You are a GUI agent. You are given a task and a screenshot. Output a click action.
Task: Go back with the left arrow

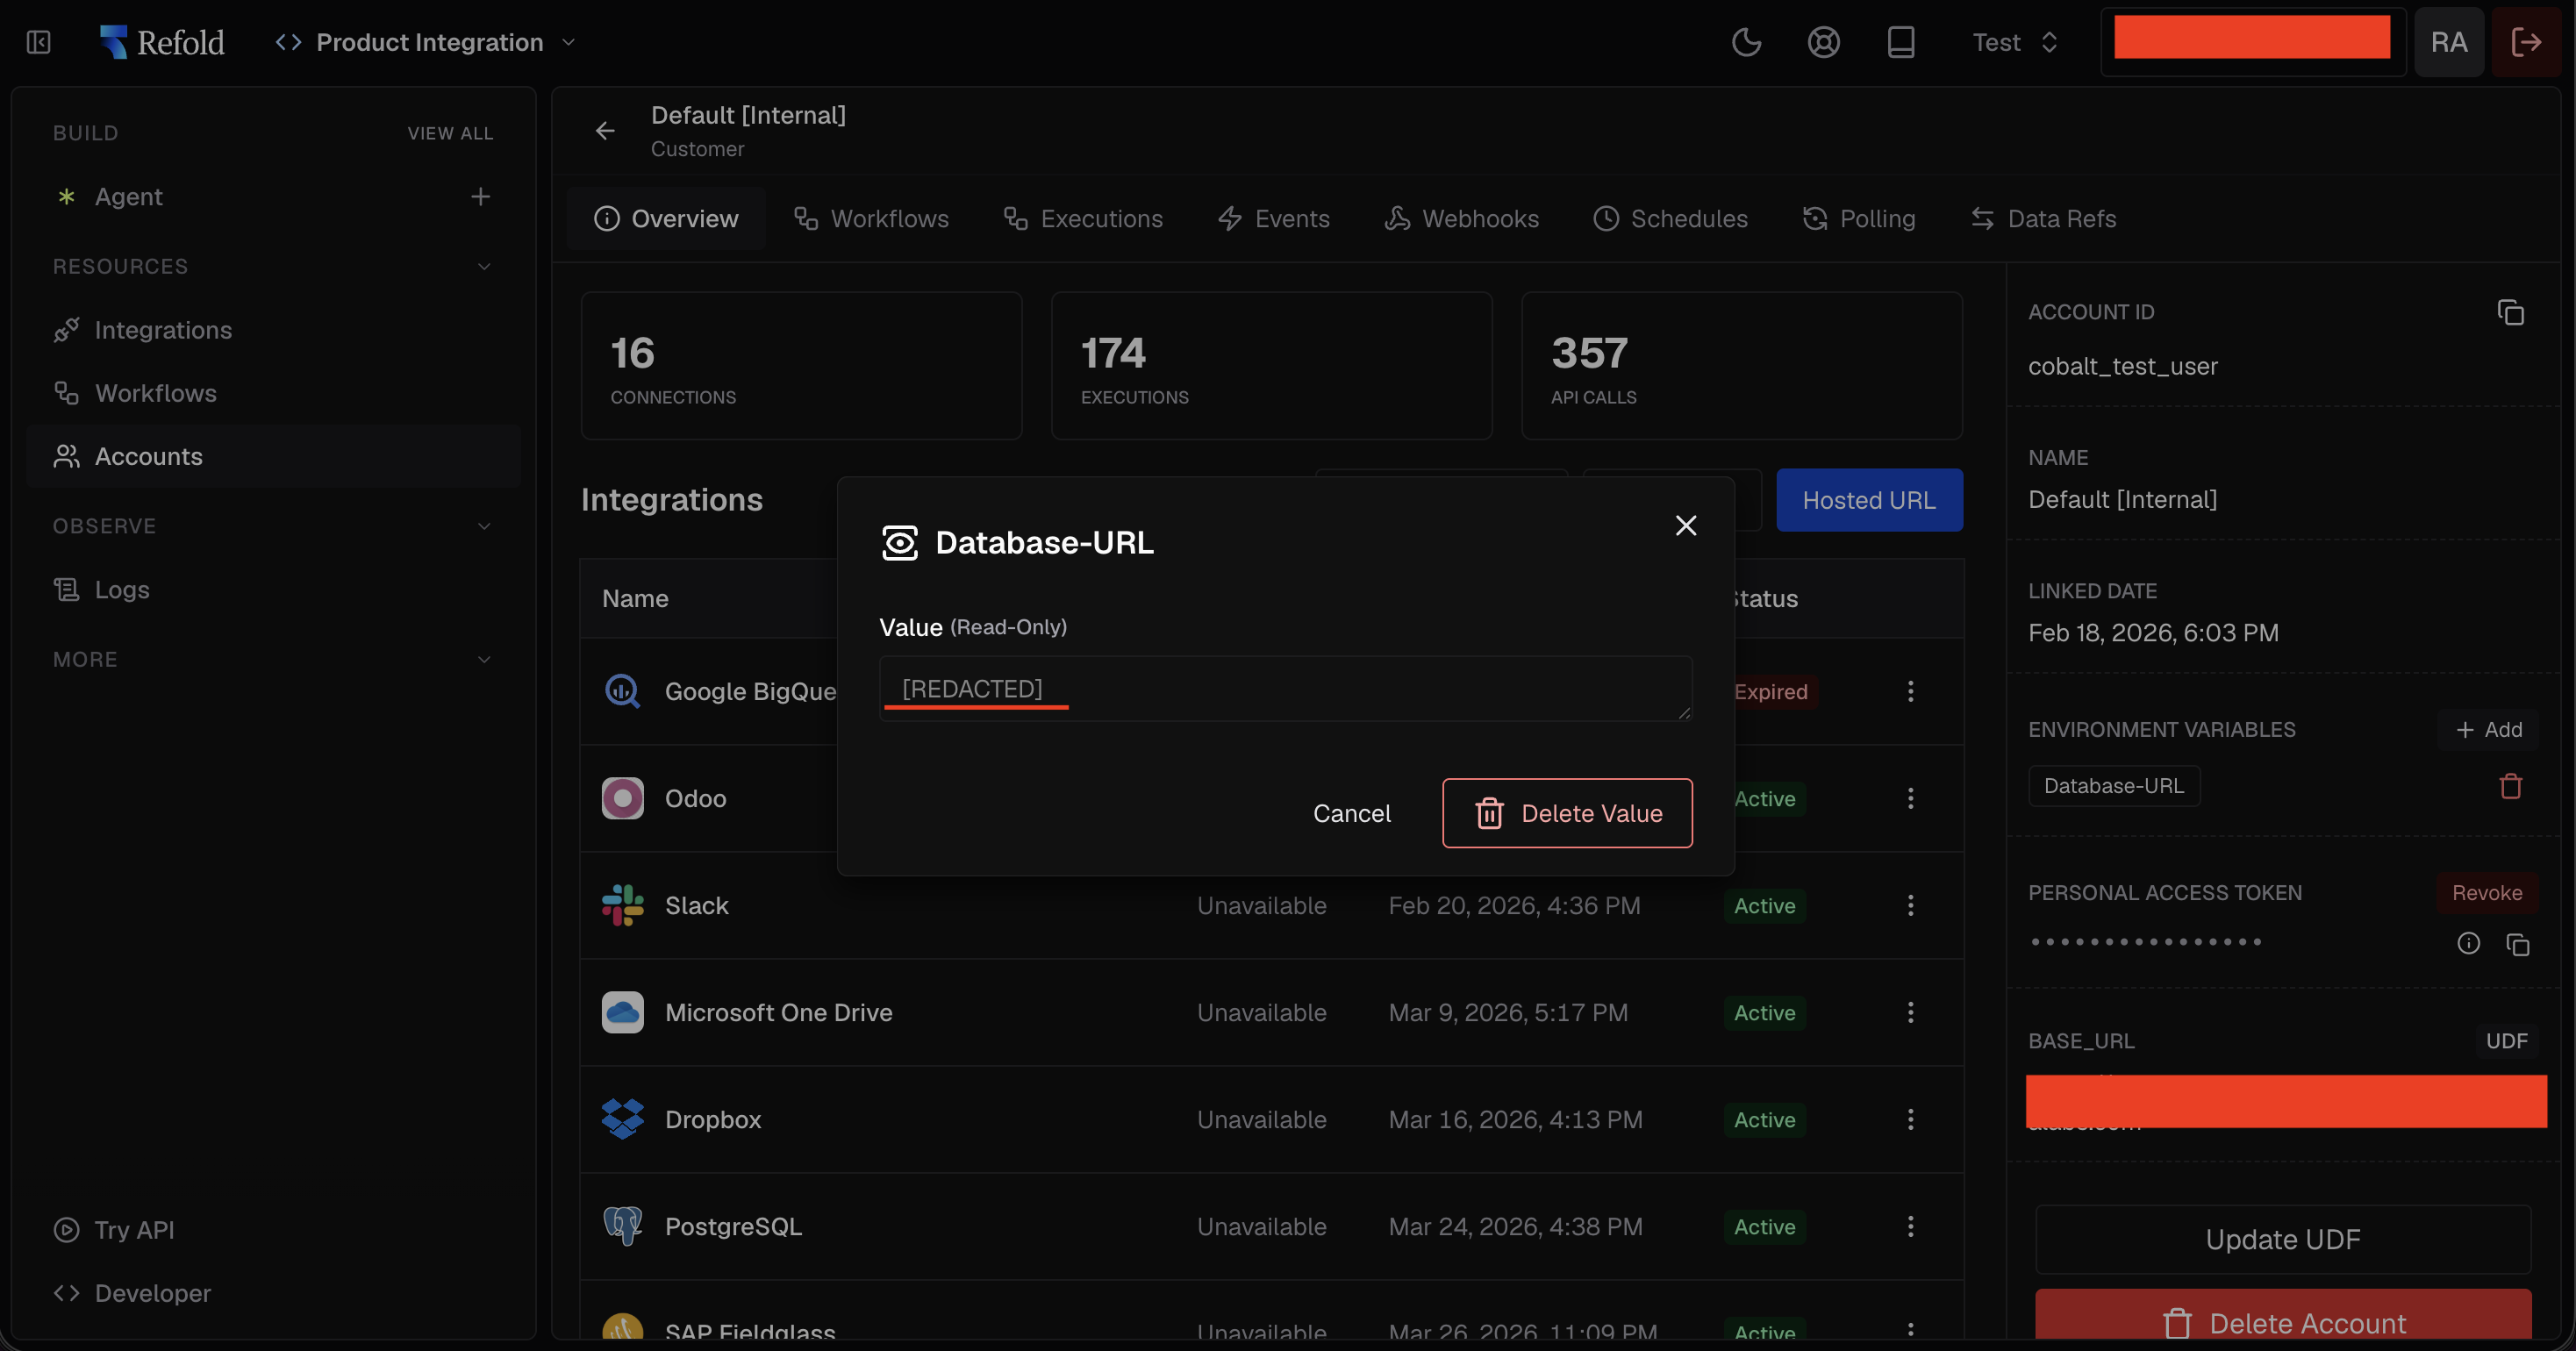coord(605,131)
